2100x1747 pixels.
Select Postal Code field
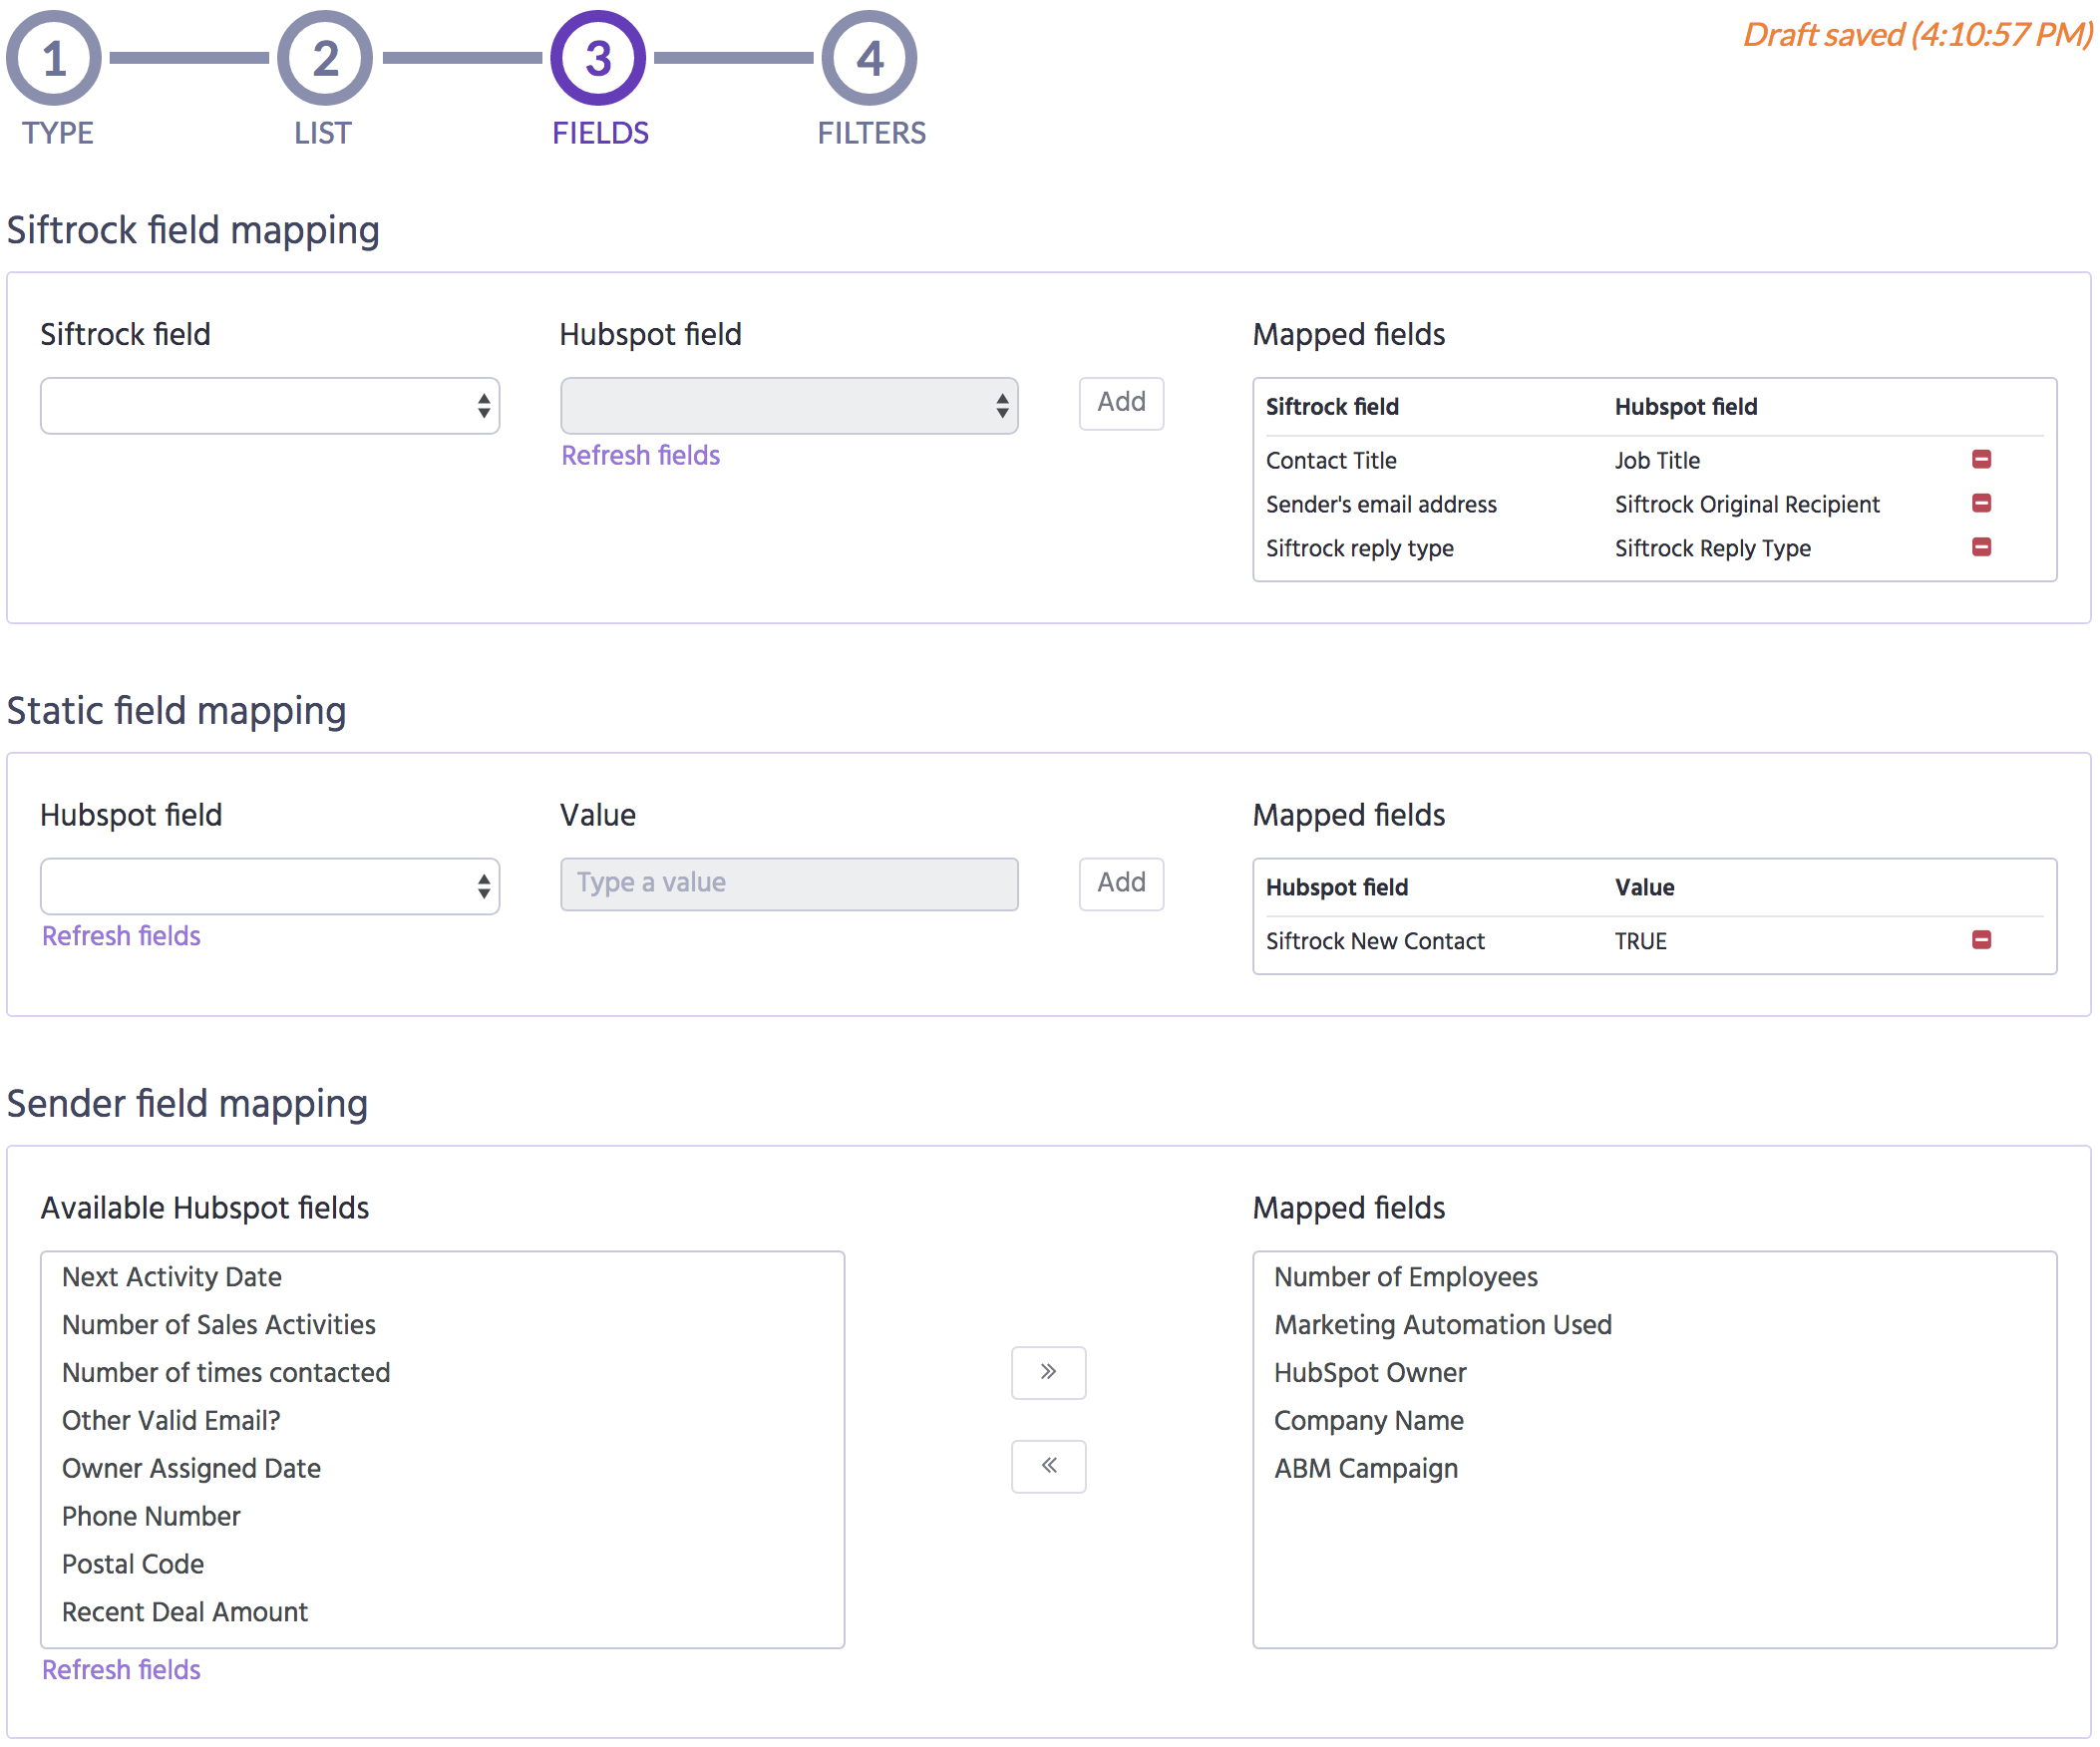442,1565
